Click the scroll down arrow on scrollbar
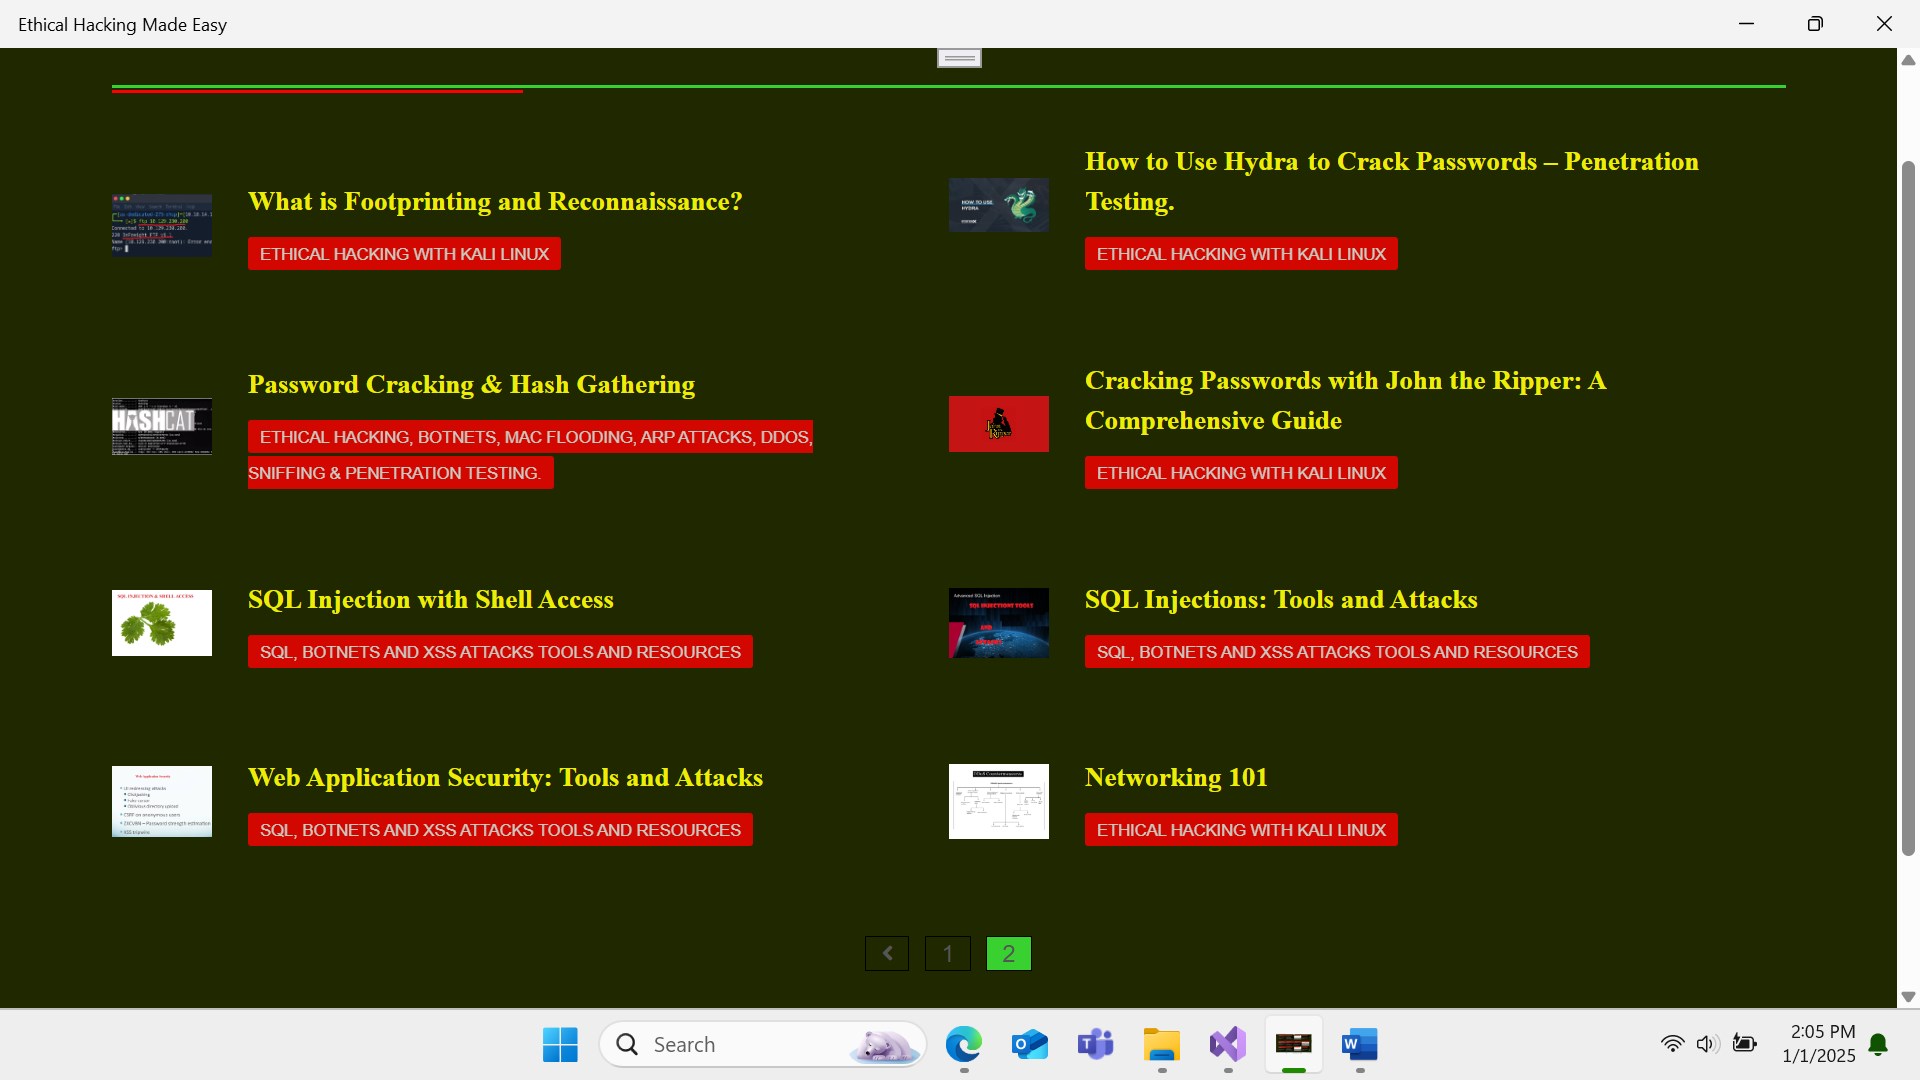The image size is (1920, 1080). coord(1908,997)
